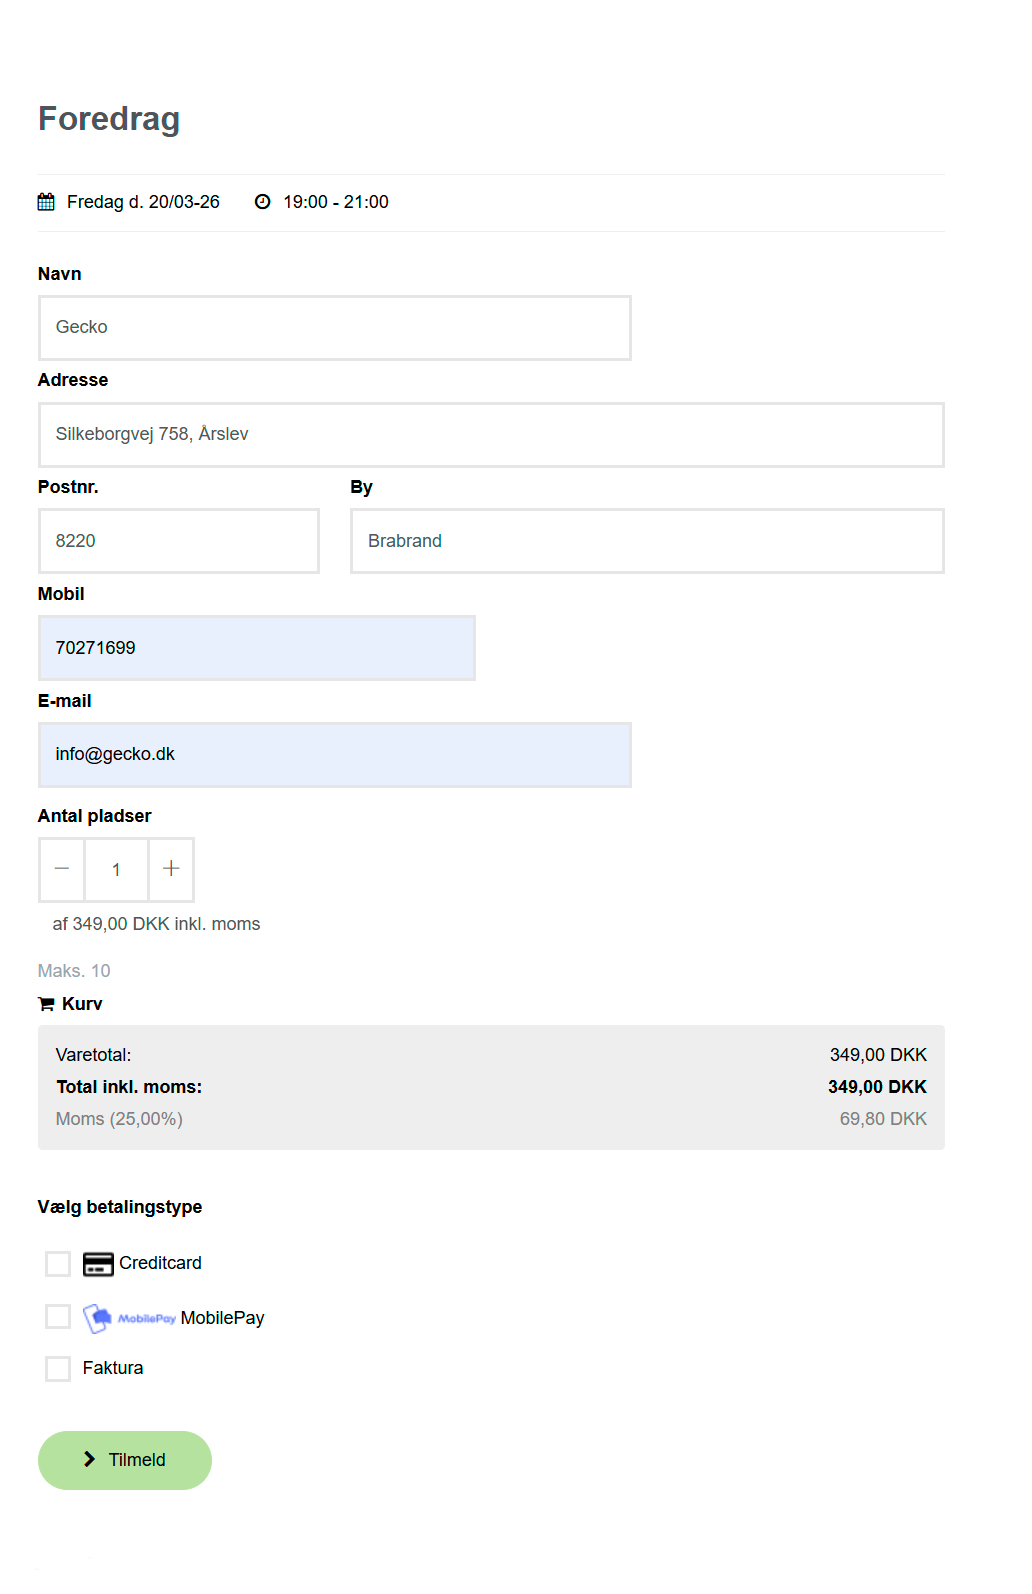Decrease seat count with minus button
This screenshot has width=1032, height=1594.
tap(62, 869)
